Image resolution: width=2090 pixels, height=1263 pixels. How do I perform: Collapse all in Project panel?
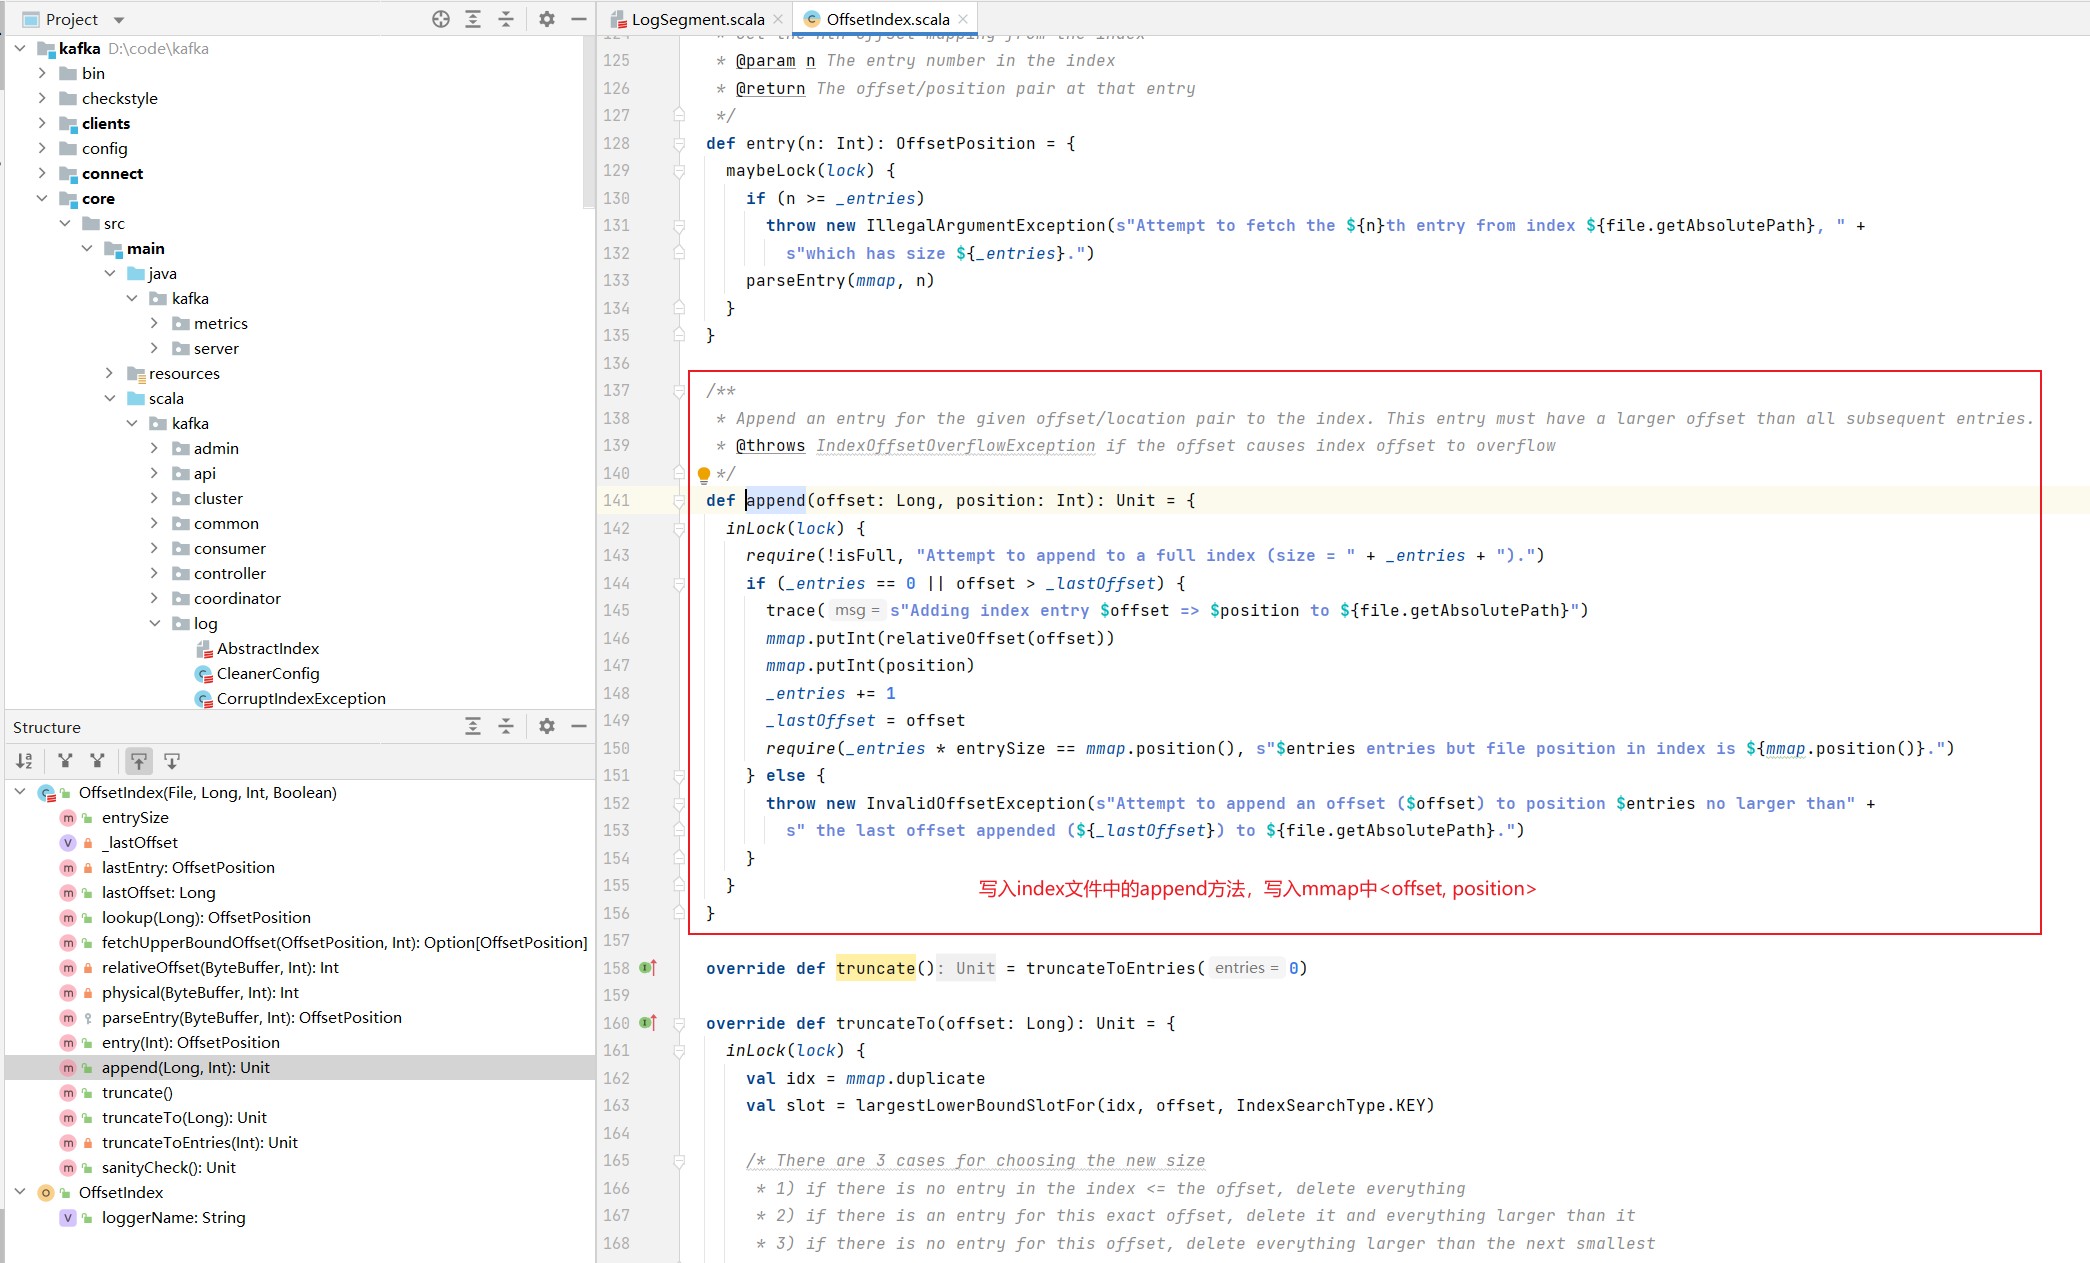click(x=506, y=19)
